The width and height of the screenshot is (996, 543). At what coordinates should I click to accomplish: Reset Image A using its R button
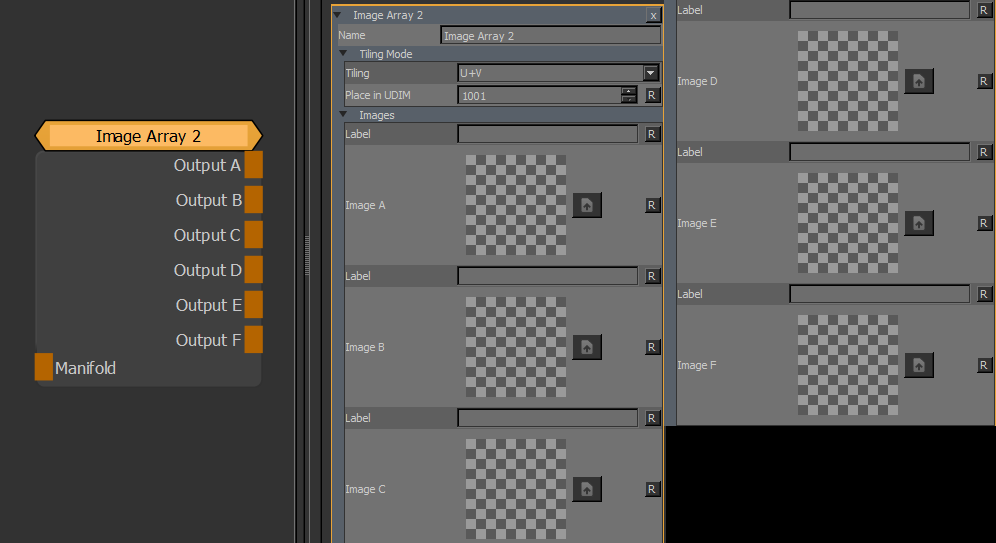652,205
